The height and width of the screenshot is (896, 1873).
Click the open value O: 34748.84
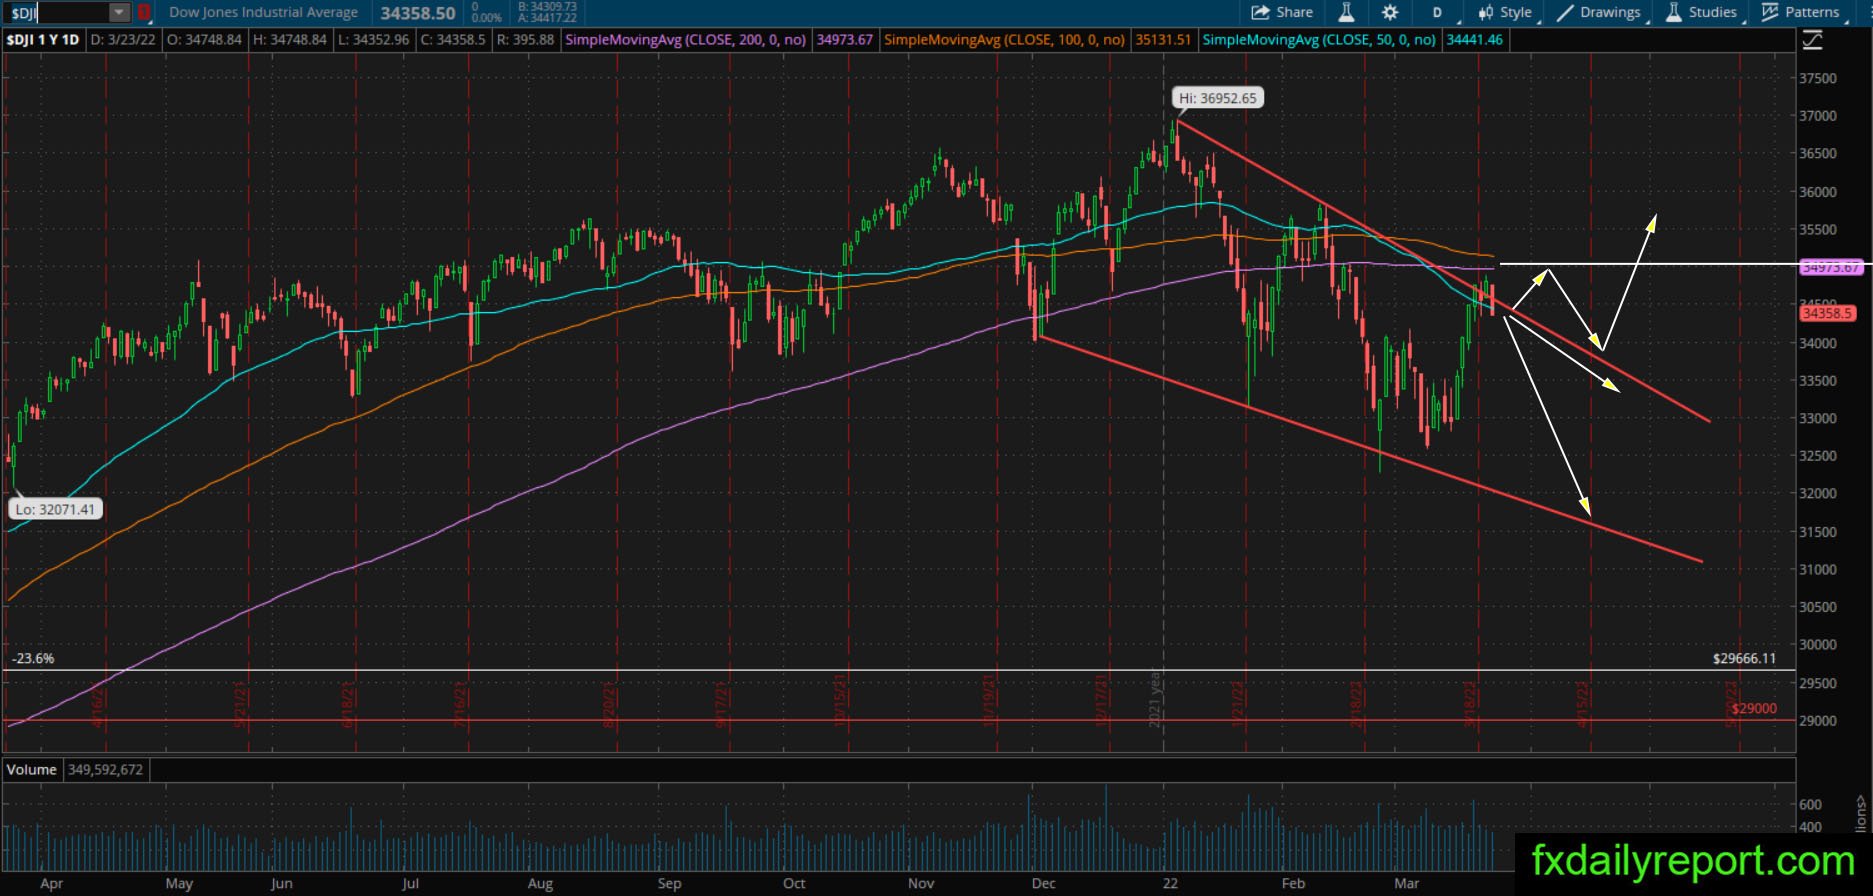204,40
